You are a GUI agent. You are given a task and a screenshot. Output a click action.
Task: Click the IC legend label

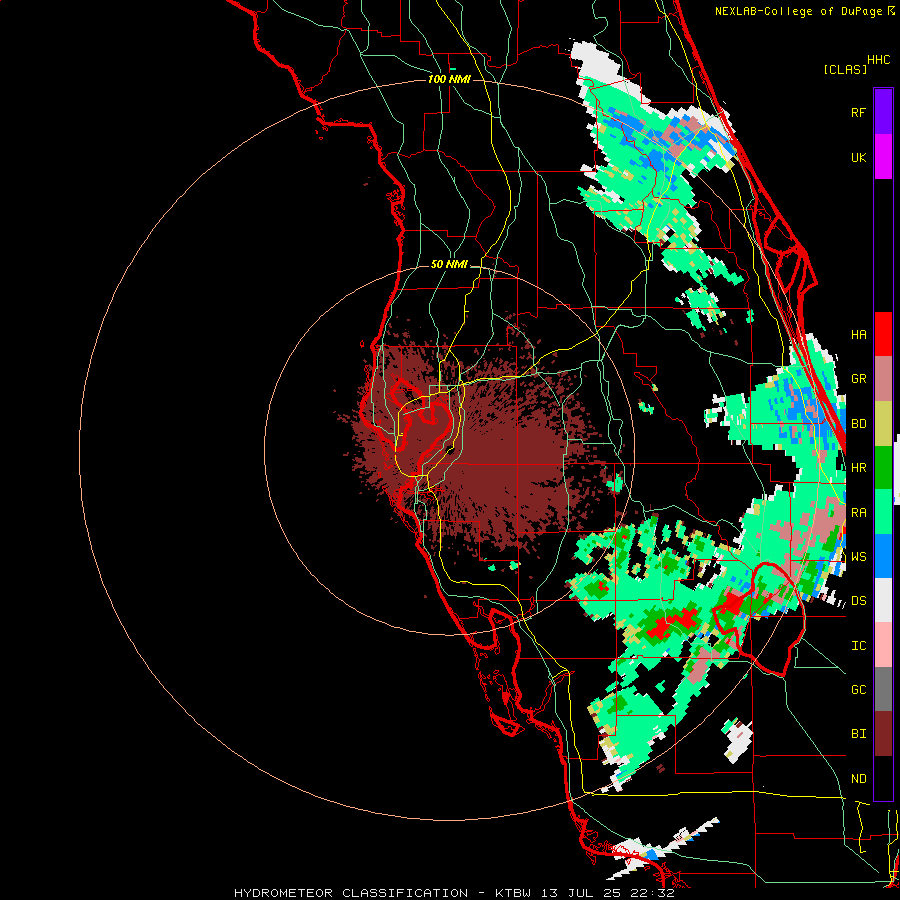pyautogui.click(x=858, y=646)
